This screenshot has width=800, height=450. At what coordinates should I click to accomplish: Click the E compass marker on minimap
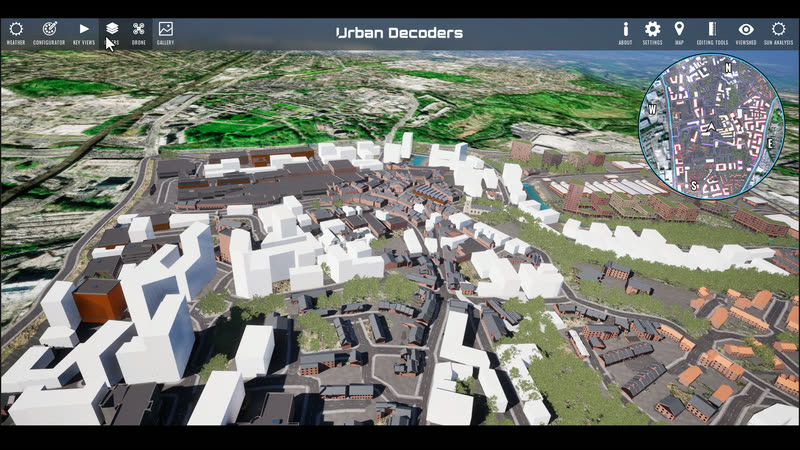770,143
